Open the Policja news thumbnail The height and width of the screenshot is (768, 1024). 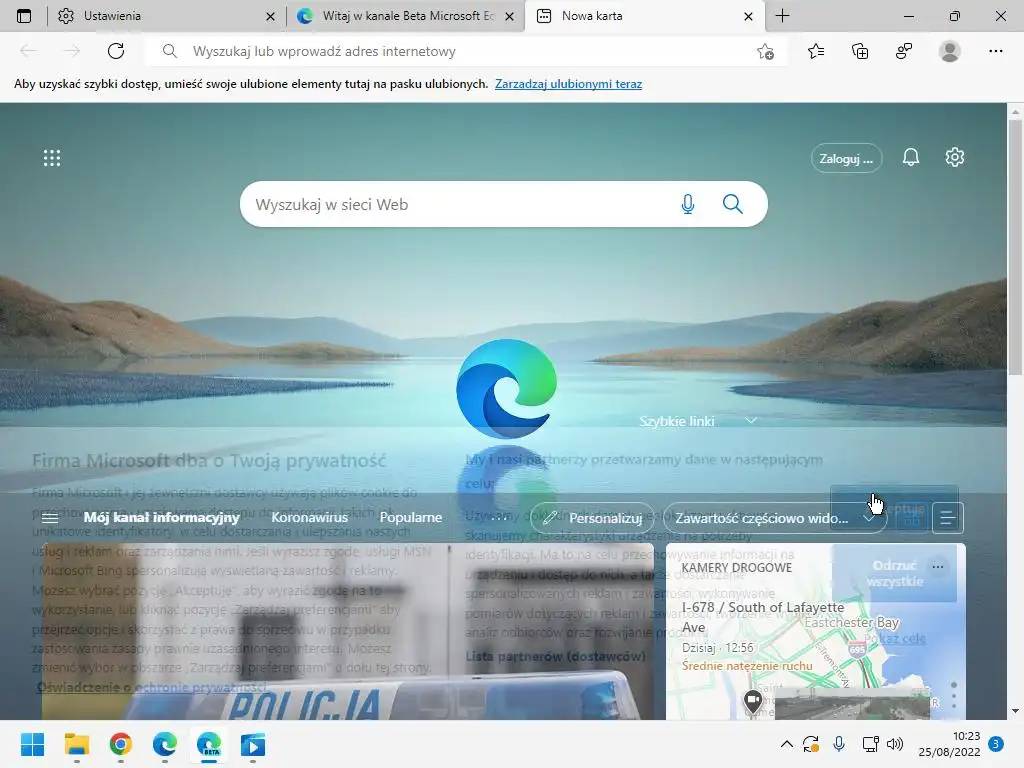[347, 632]
